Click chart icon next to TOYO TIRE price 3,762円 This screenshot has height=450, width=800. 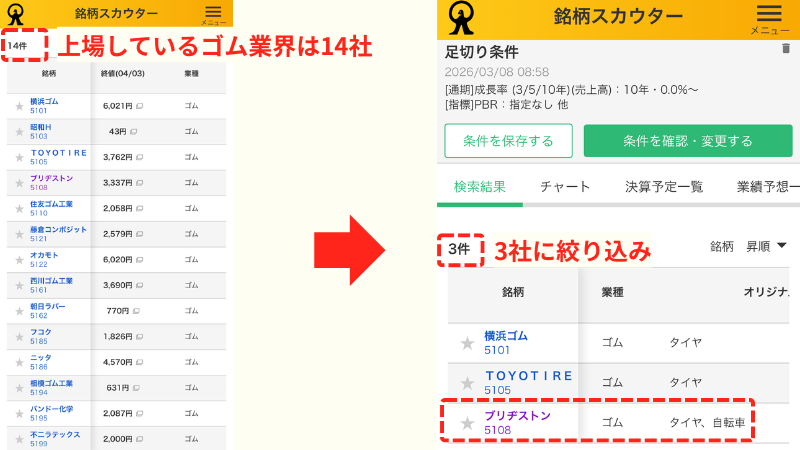click(139, 156)
